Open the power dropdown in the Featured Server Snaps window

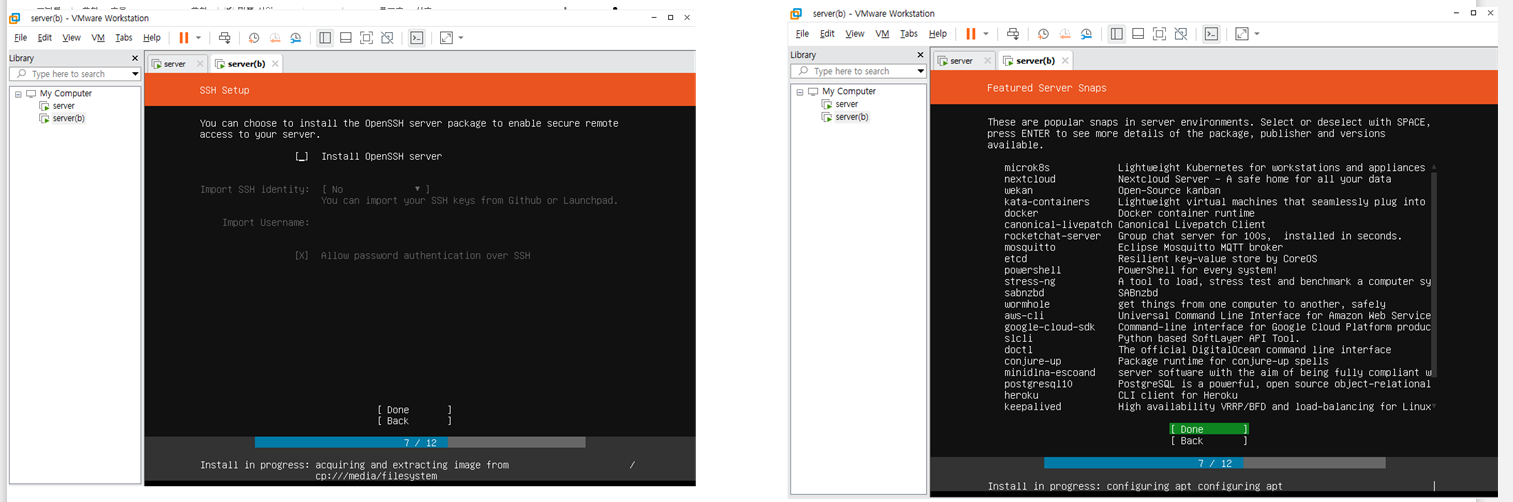click(986, 34)
